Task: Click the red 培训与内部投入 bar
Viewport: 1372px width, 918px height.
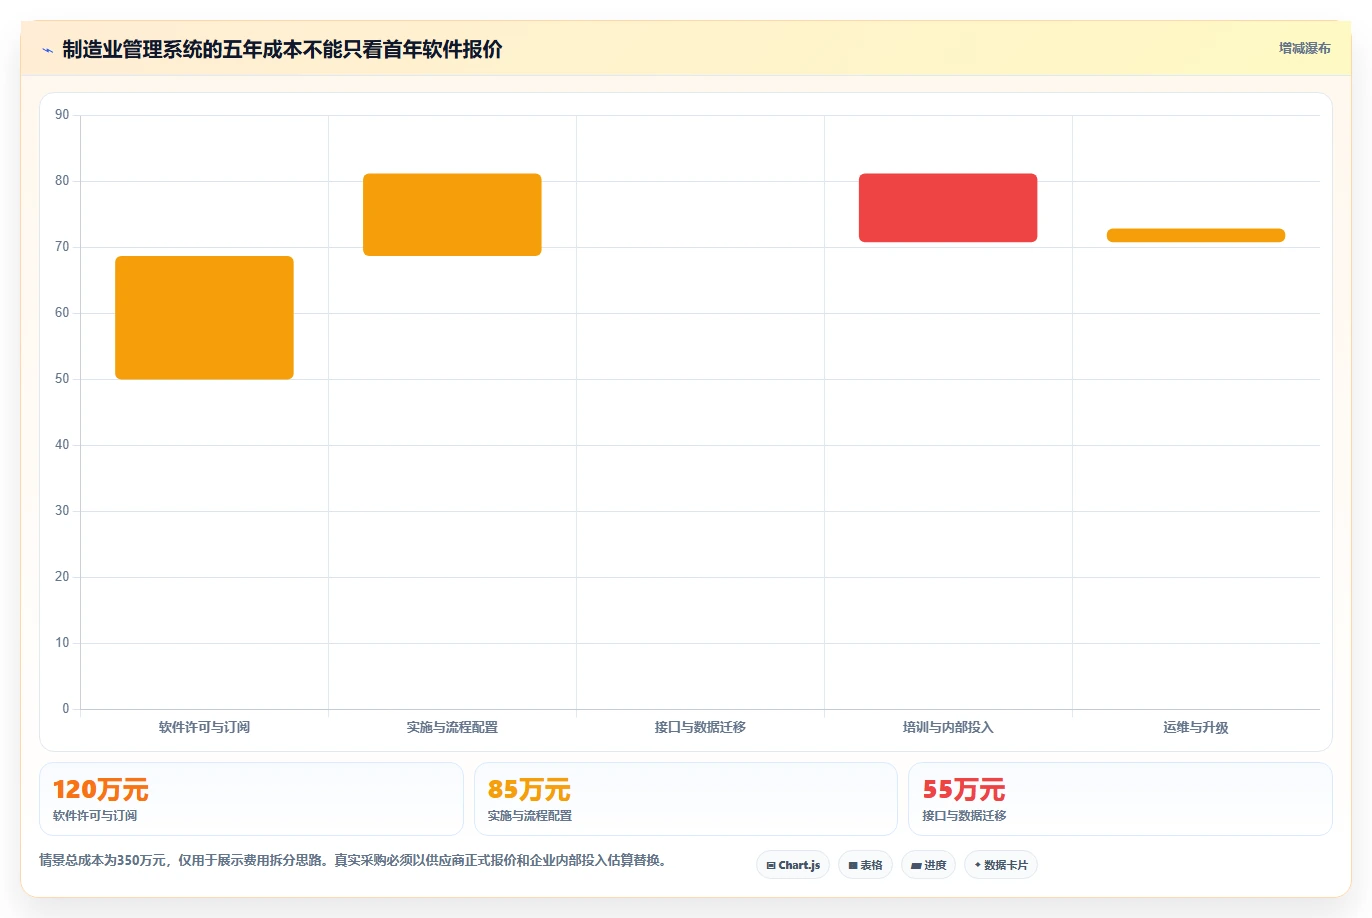Action: coord(948,208)
